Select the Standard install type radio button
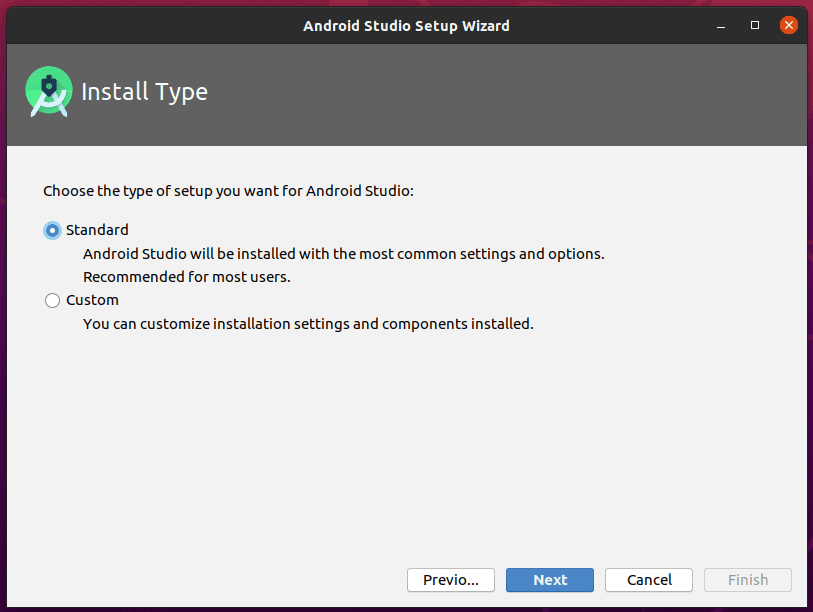This screenshot has width=813, height=612. tap(52, 230)
